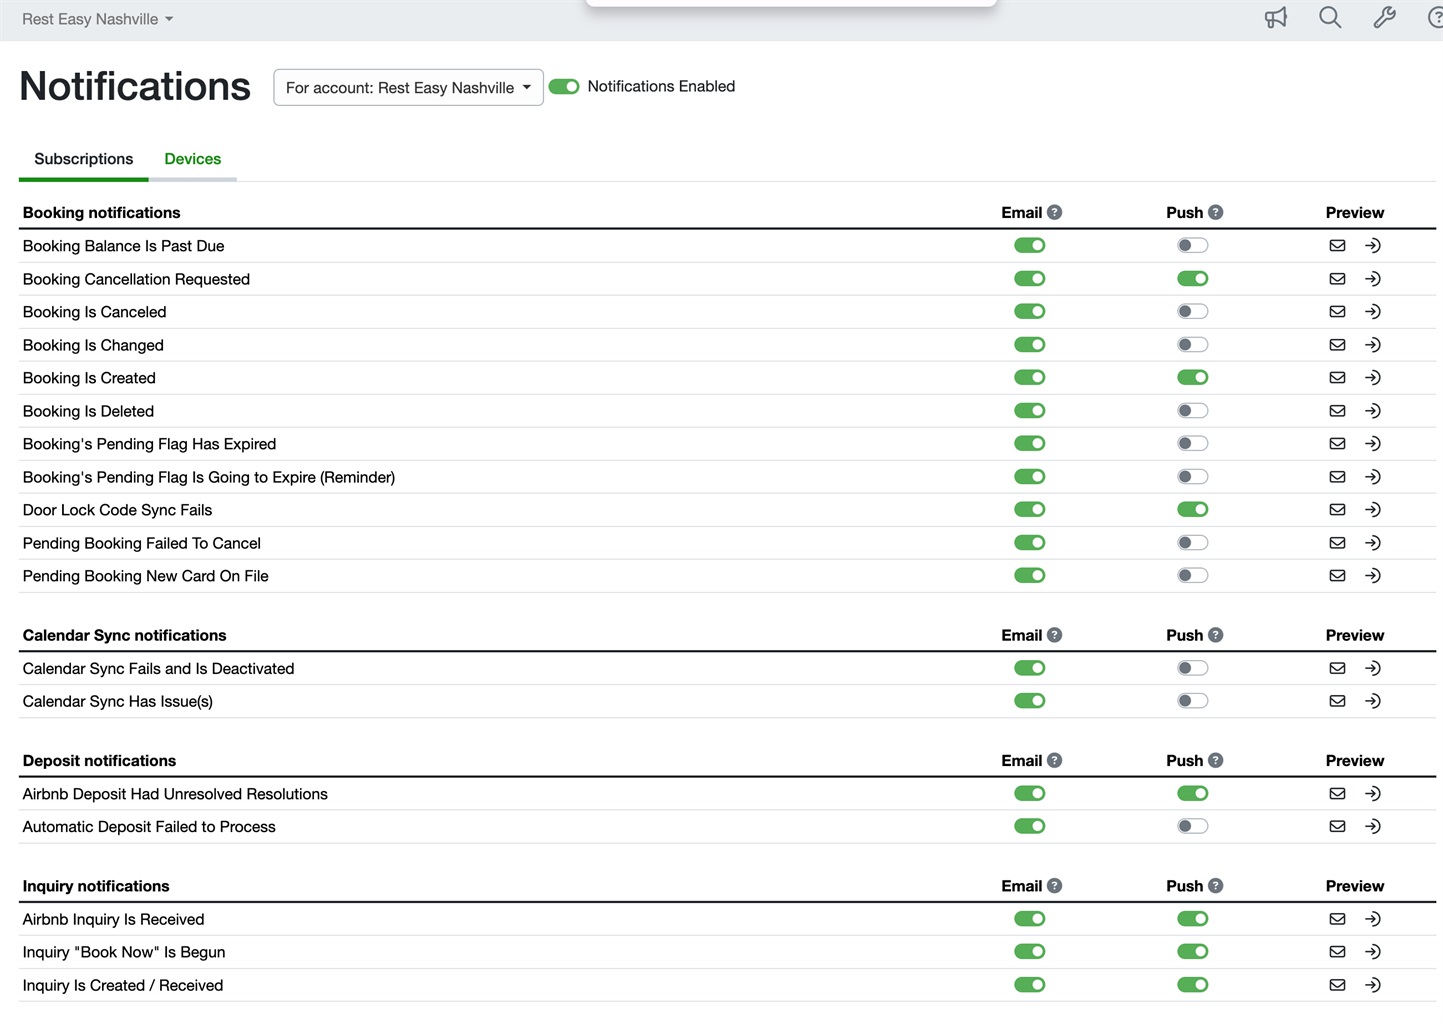Turn off email for Door Lock Code Sync Fails
Viewport: 1443px width, 1024px height.
click(x=1029, y=510)
